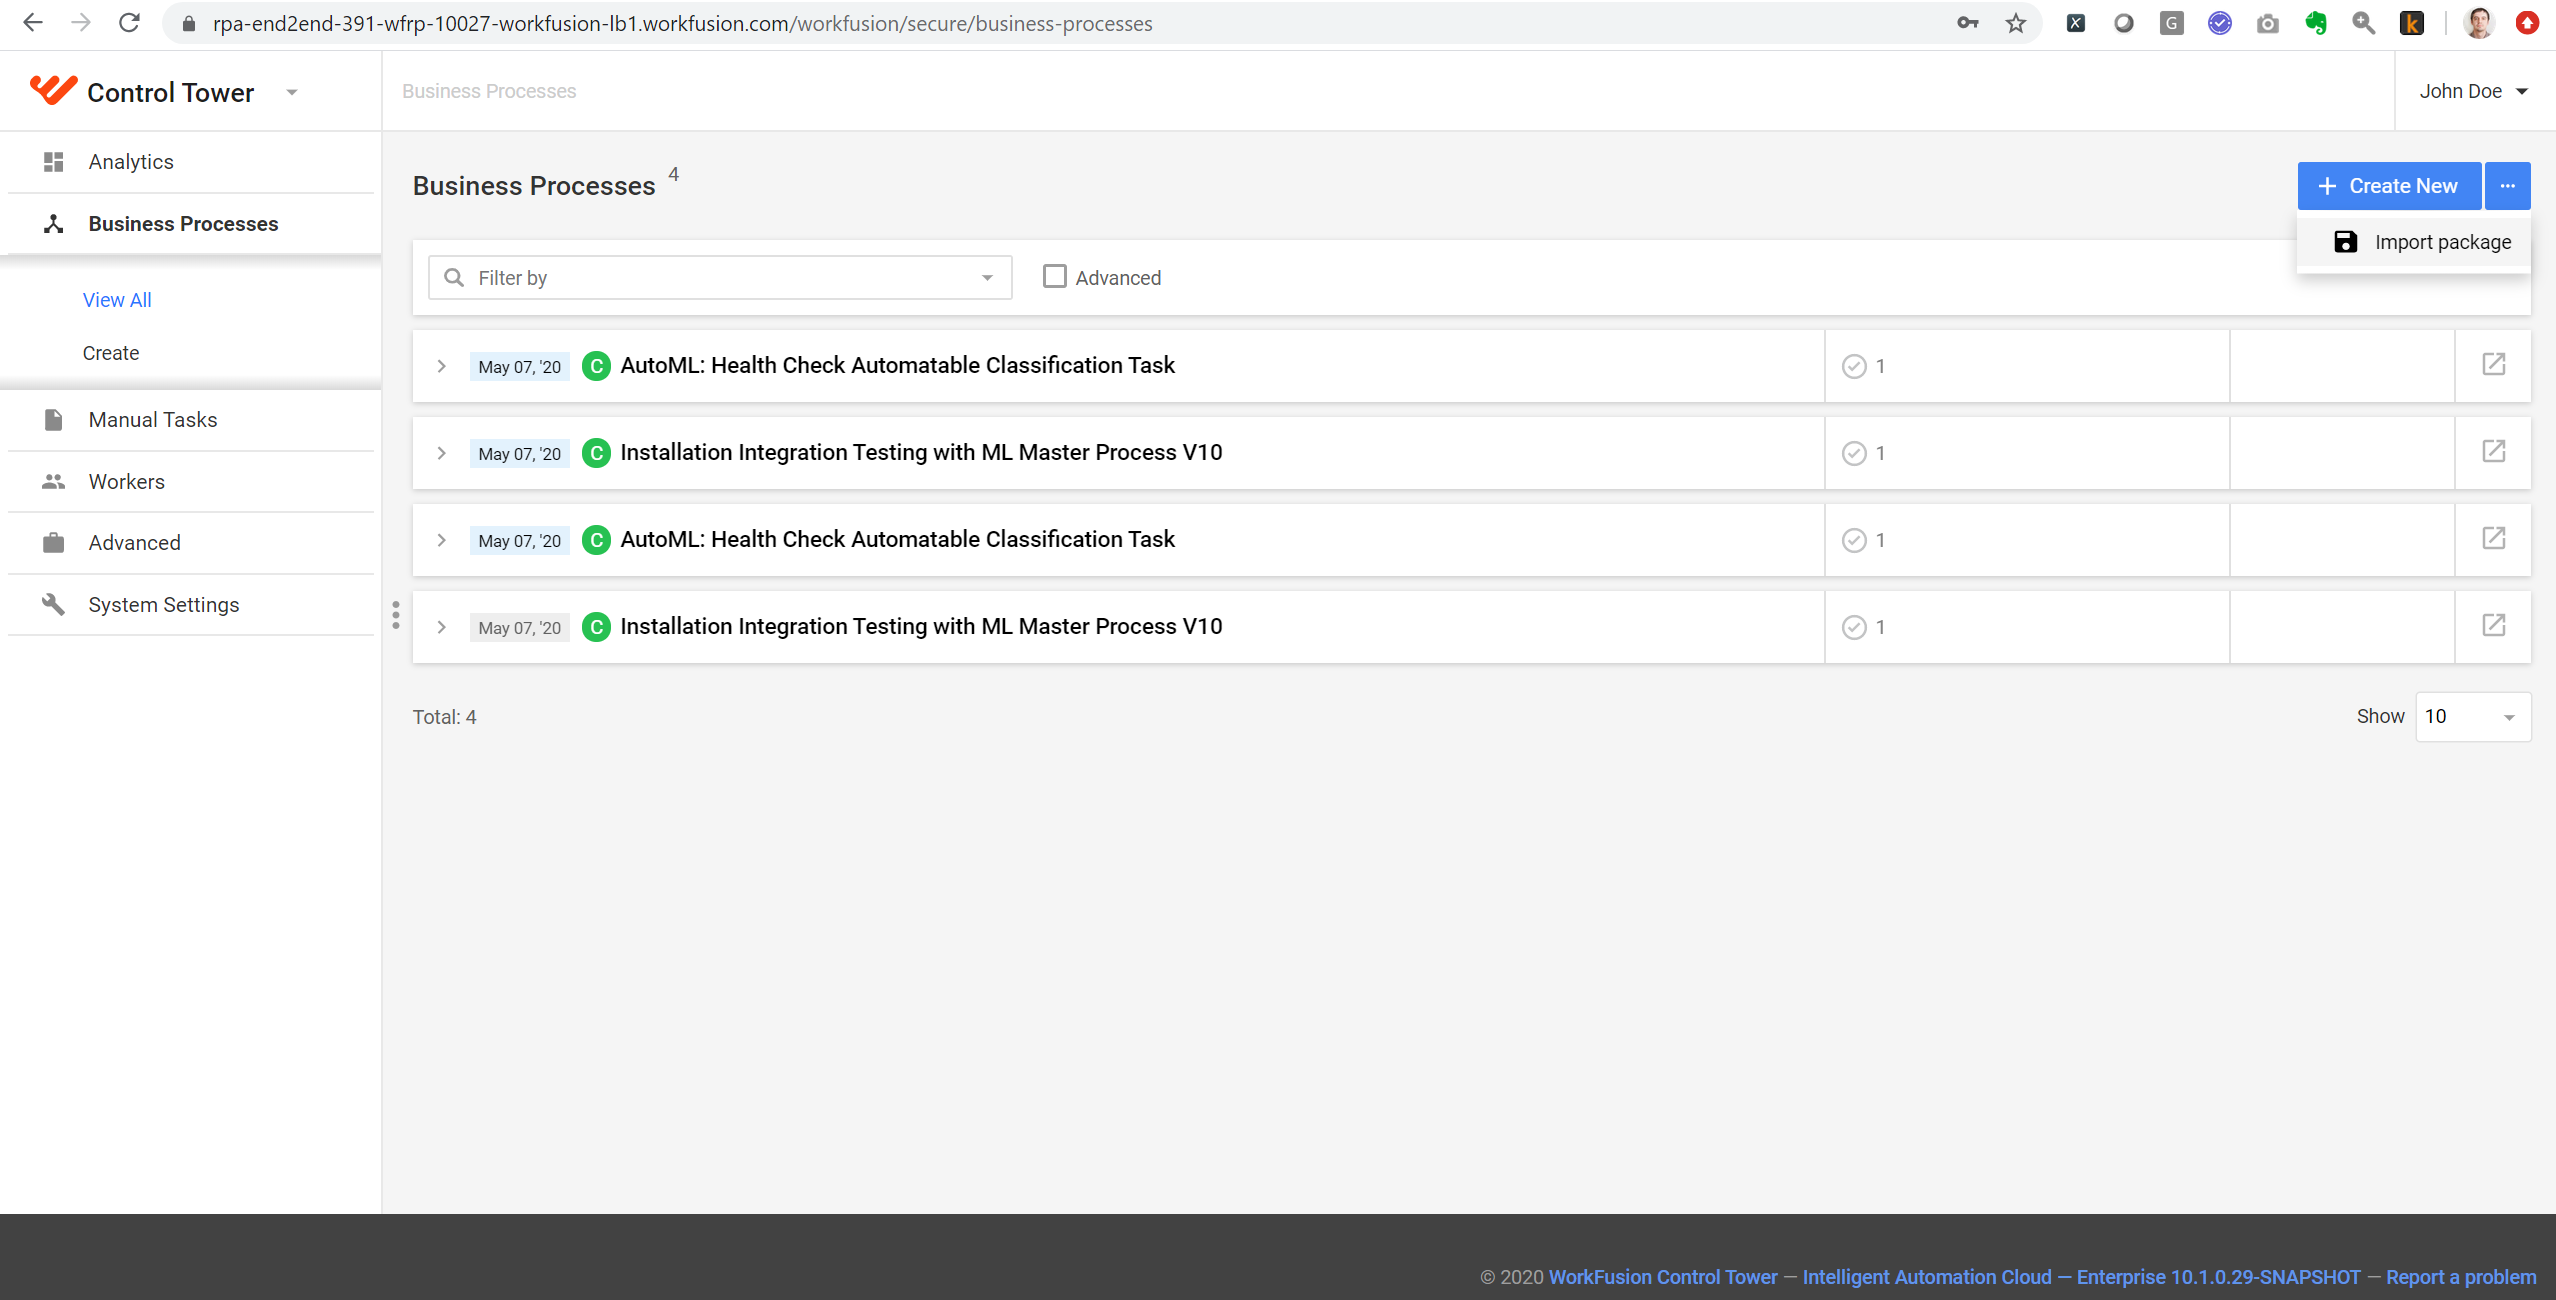This screenshot has height=1300, width=2556.
Task: Click the second AutoML: Health Check Automatable Classification Task title
Action: tap(897, 539)
